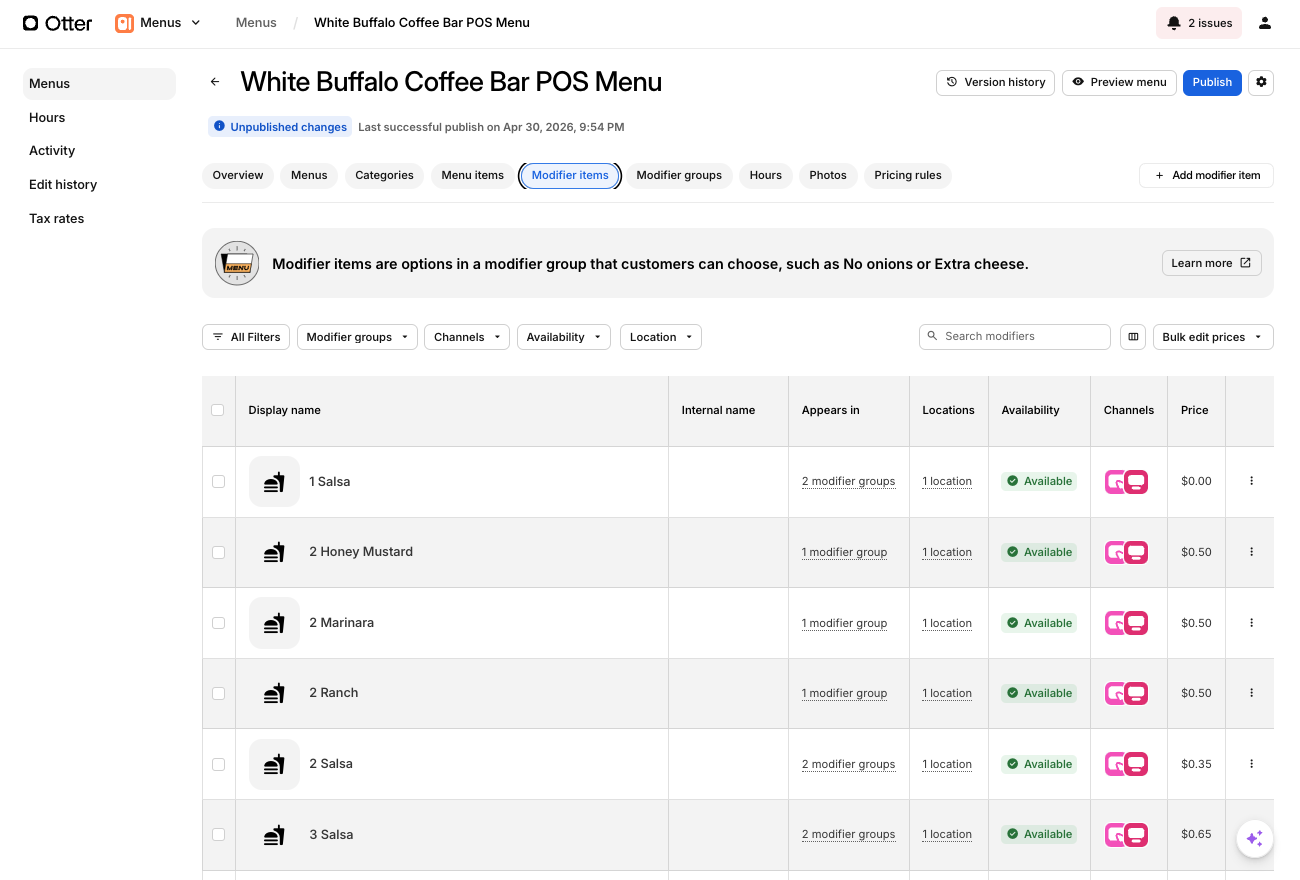This screenshot has width=1300, height=880.
Task: Click the menu board illustration icon in the banner
Action: (237, 263)
